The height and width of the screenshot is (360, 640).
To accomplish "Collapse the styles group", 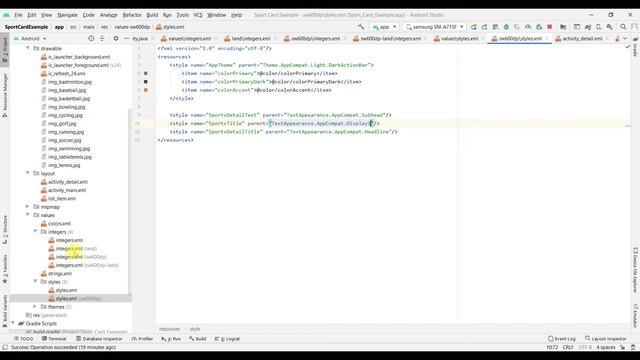I will click(35, 282).
